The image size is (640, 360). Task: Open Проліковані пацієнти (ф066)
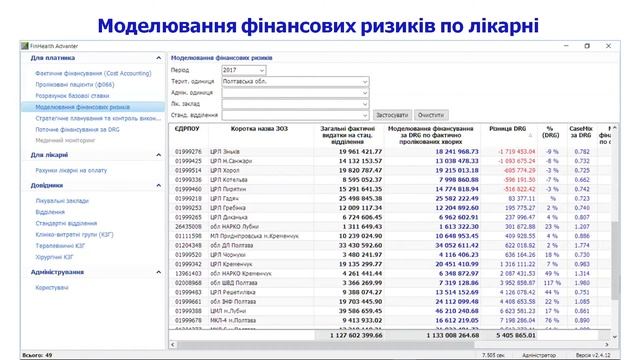(x=75, y=84)
